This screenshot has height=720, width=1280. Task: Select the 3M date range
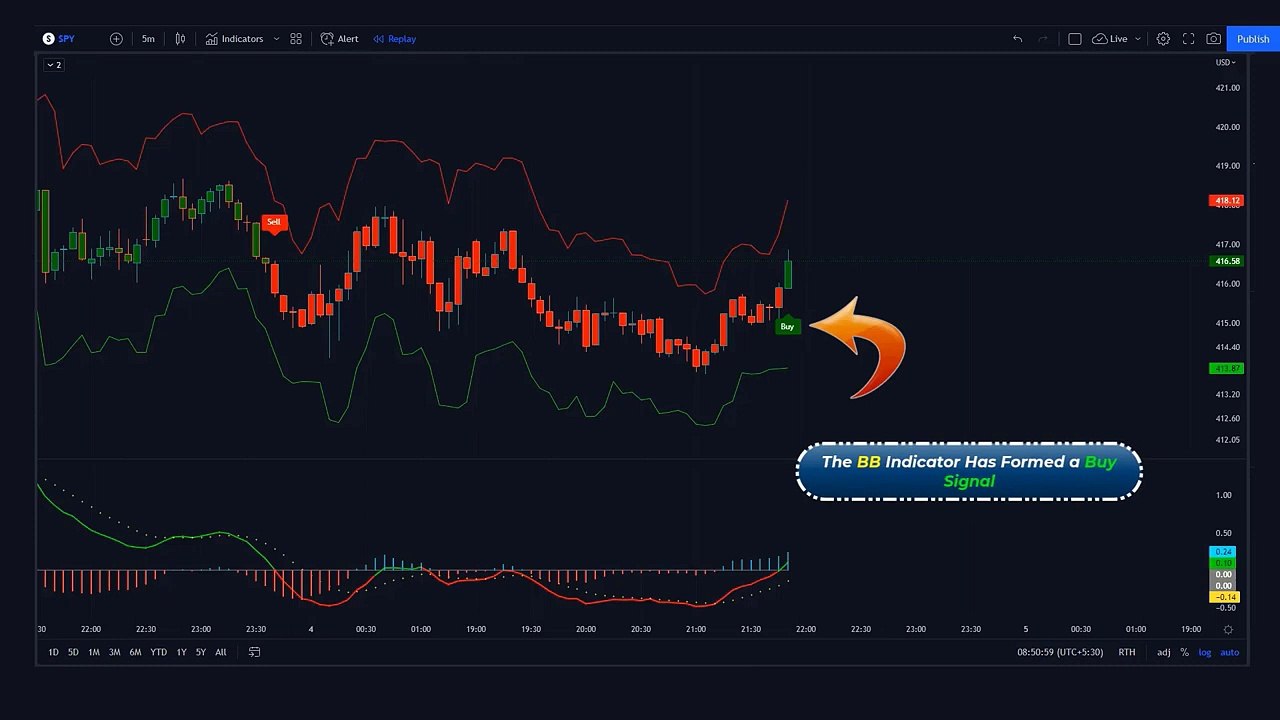114,652
